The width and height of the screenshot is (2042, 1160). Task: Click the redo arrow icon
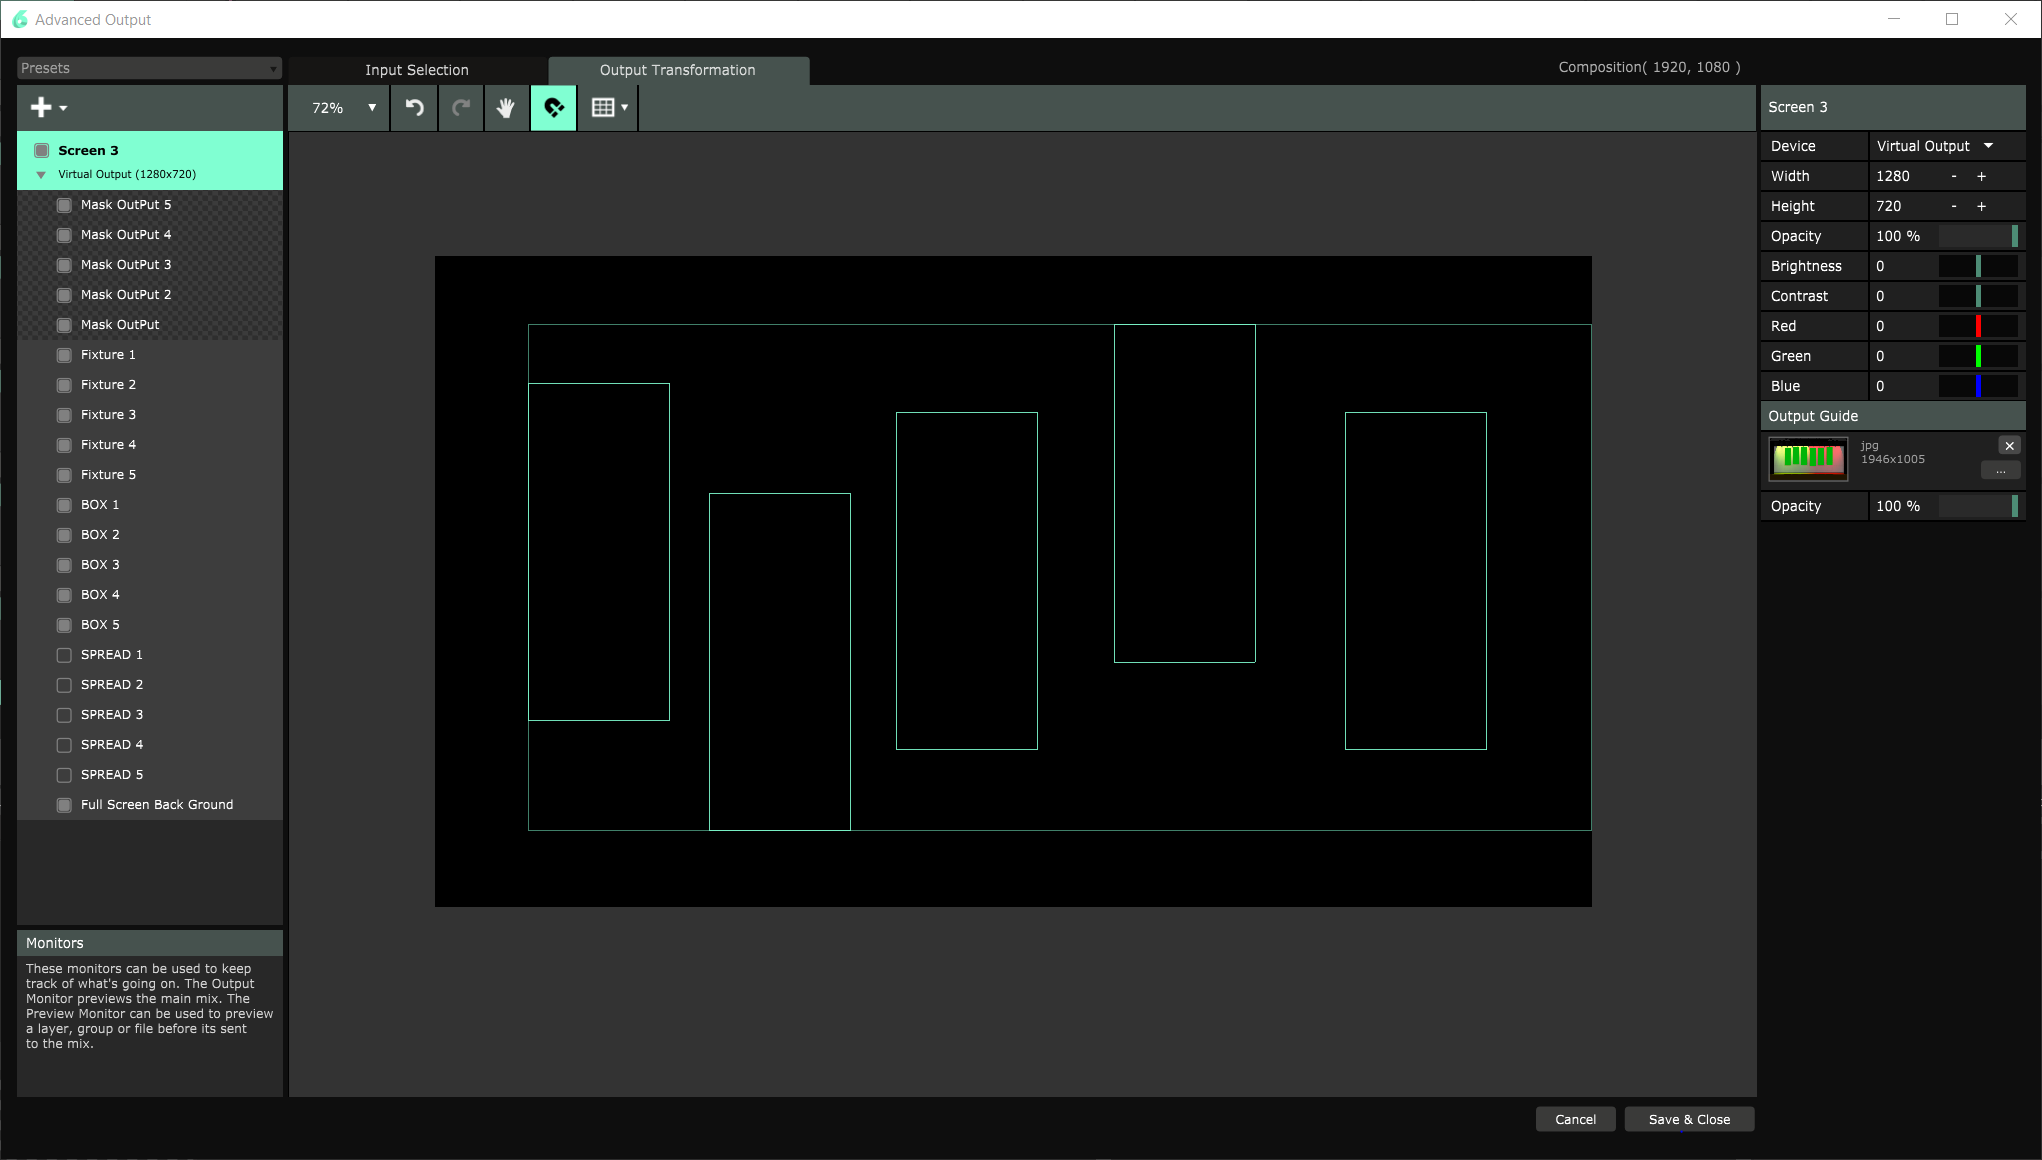tap(461, 108)
